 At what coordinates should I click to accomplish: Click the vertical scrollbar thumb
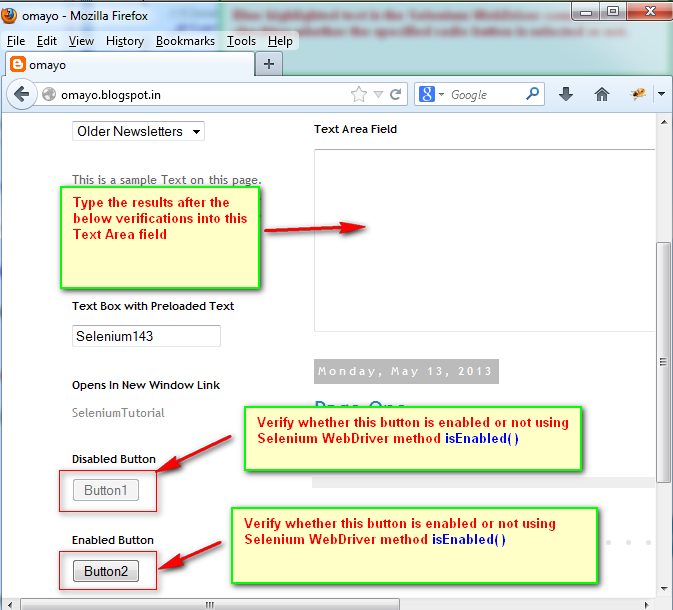664,362
